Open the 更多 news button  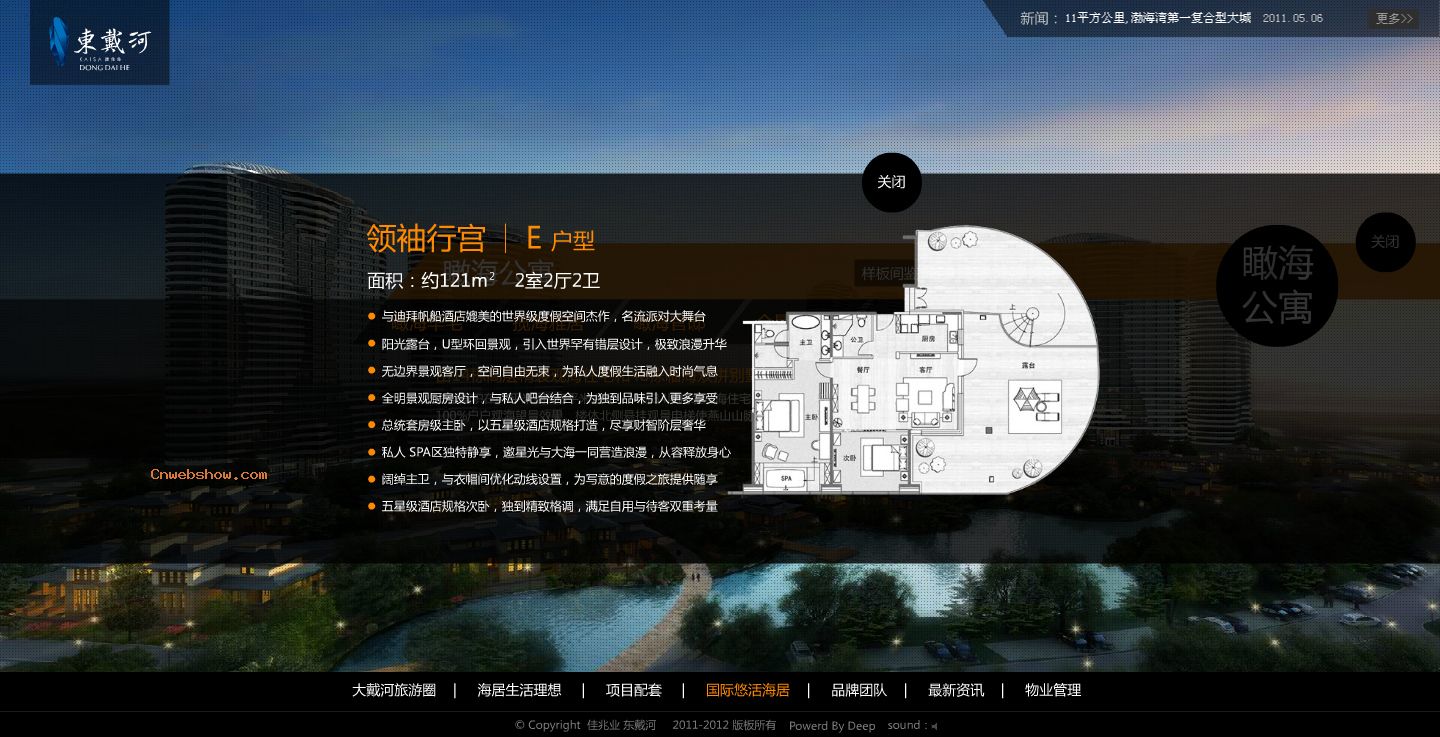[1393, 18]
